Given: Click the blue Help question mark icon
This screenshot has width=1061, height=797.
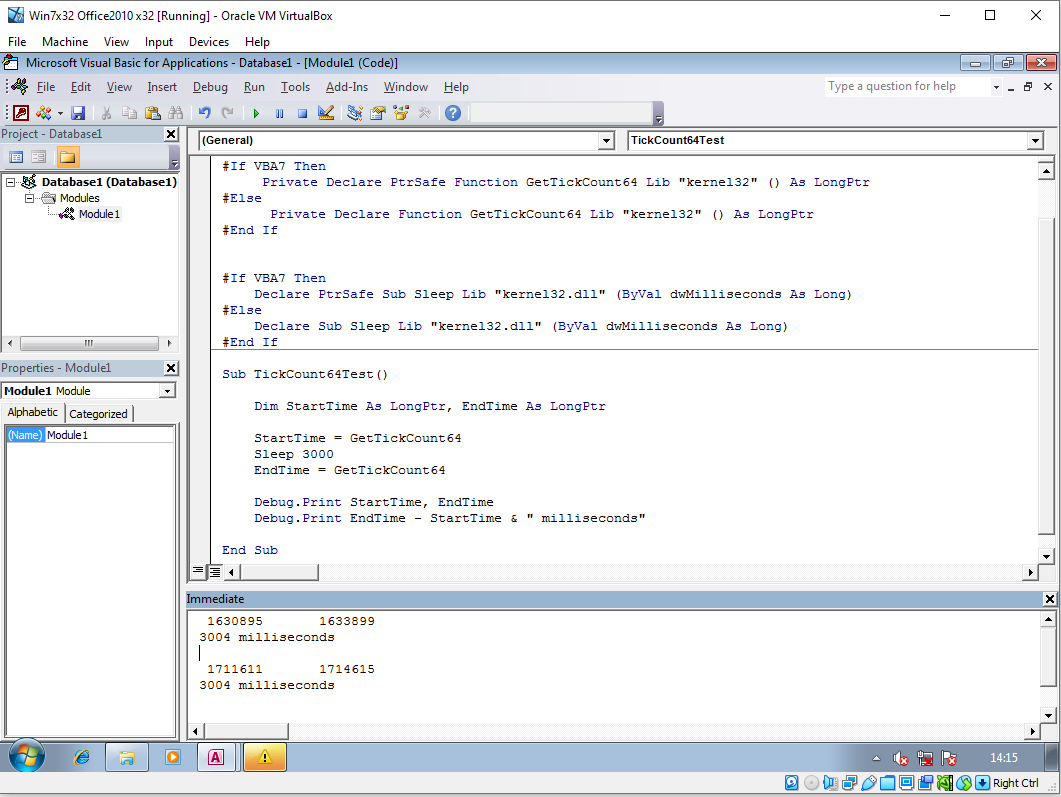Looking at the screenshot, I should [453, 113].
